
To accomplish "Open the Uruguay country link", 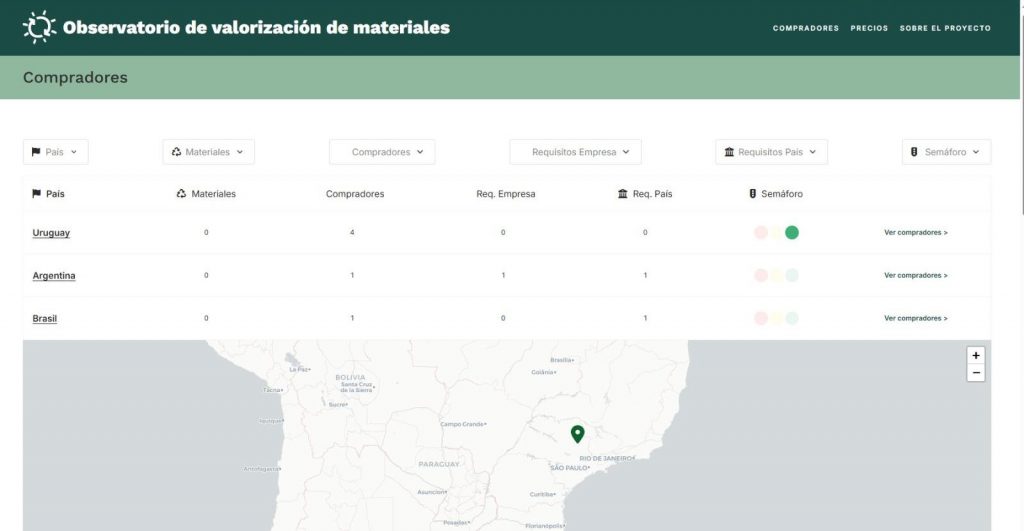I will [x=51, y=233].
